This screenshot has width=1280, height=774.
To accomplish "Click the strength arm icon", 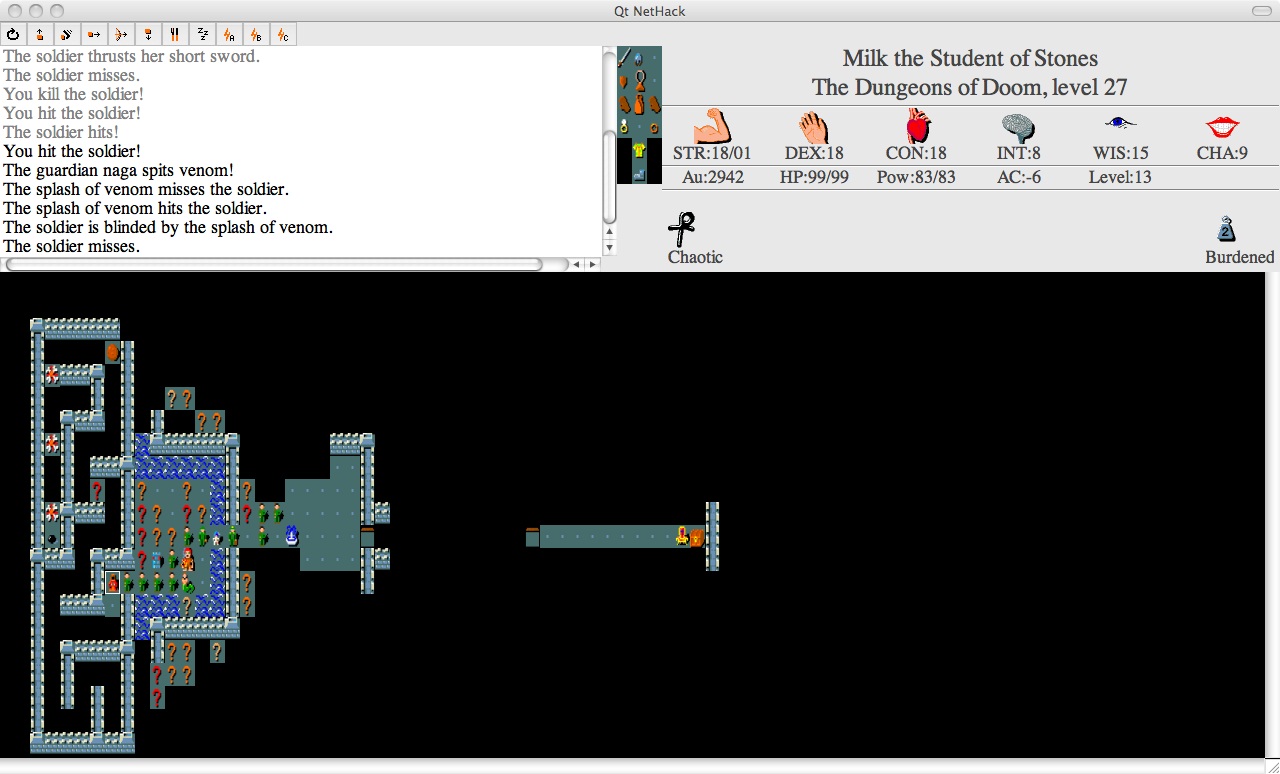I will pos(712,126).
